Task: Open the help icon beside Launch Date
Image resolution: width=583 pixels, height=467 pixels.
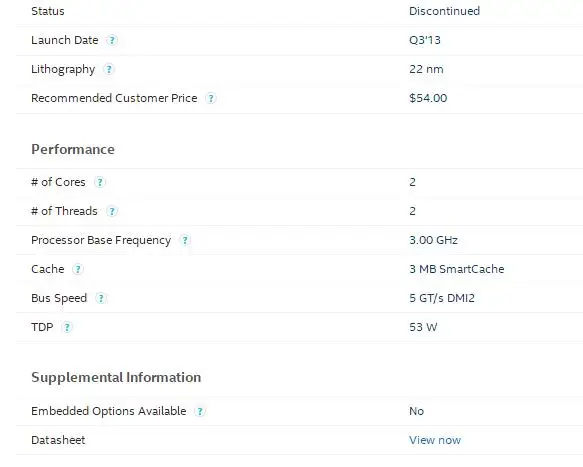Action: pyautogui.click(x=112, y=40)
